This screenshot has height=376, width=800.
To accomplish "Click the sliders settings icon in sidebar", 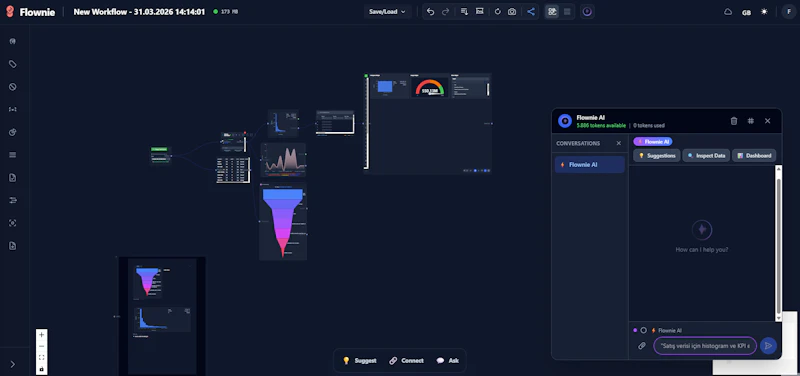I will (x=13, y=200).
